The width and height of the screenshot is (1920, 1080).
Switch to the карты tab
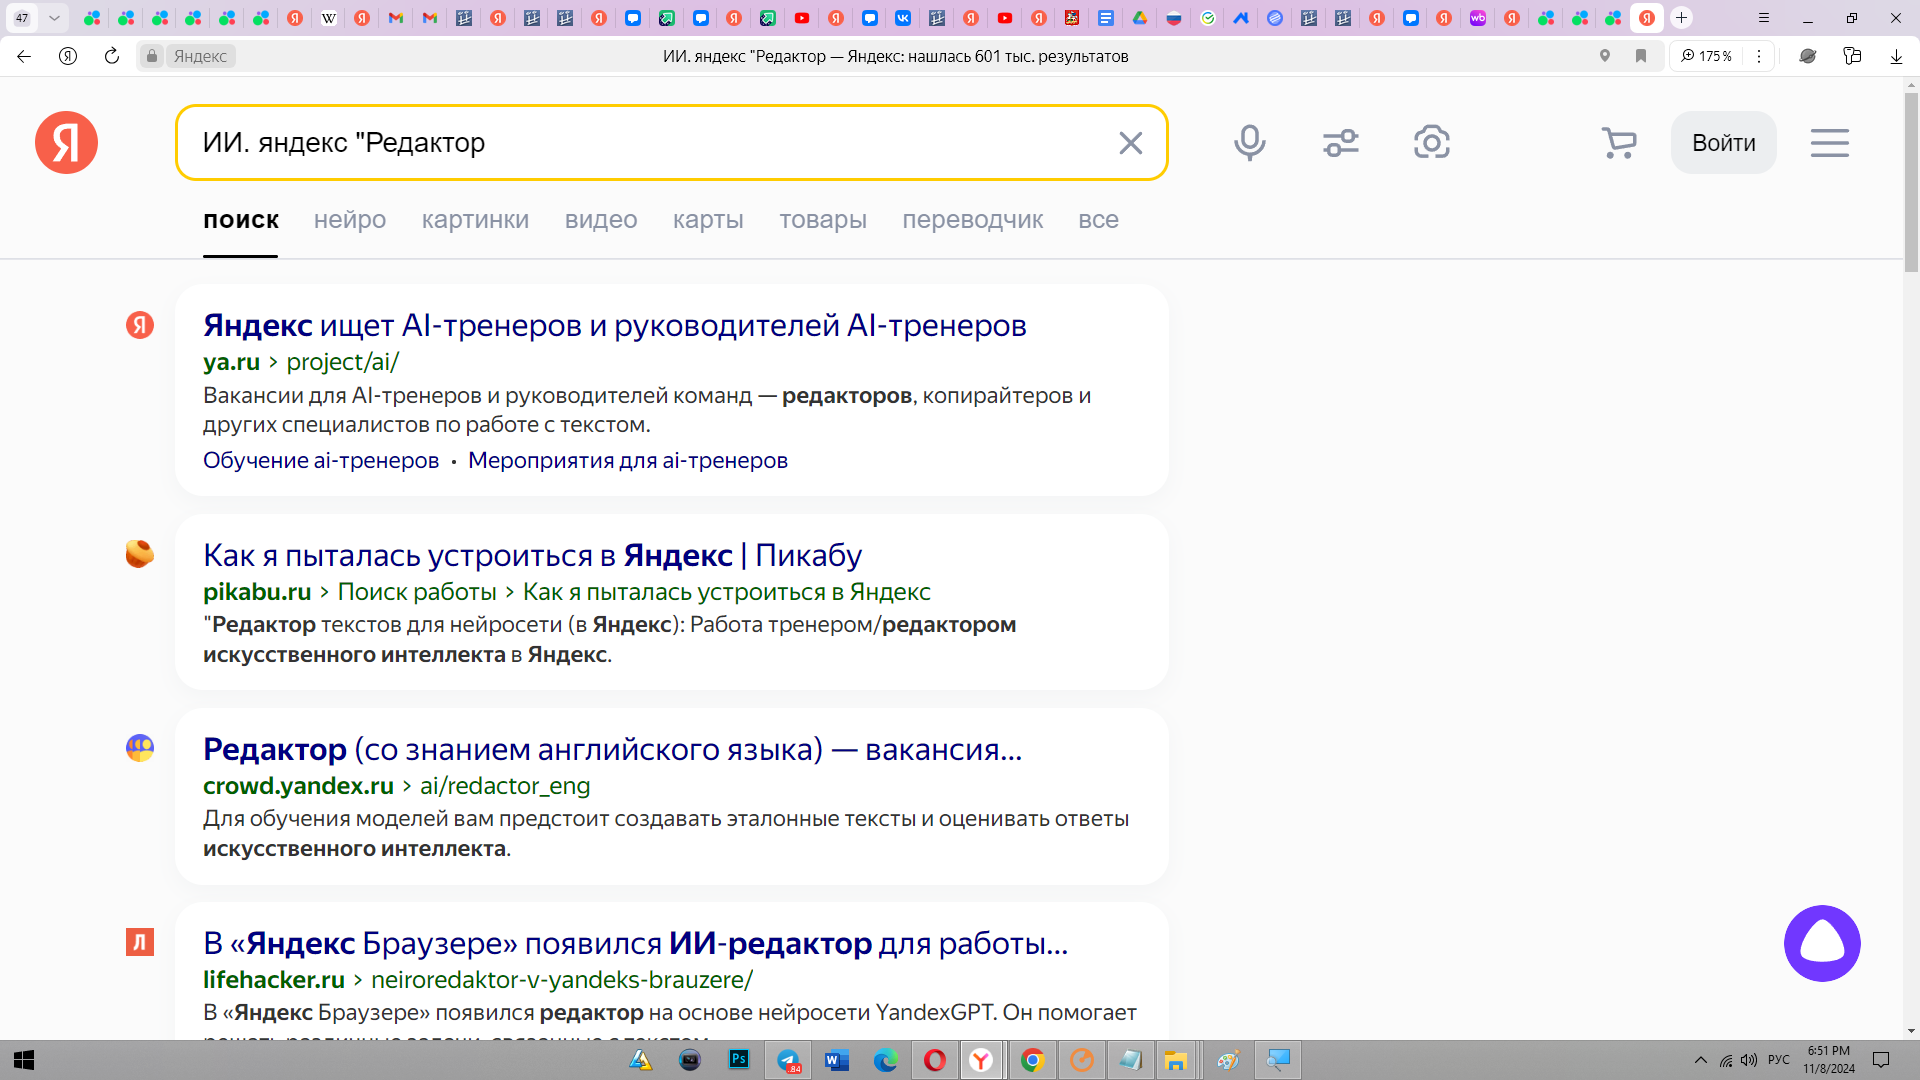click(x=708, y=220)
